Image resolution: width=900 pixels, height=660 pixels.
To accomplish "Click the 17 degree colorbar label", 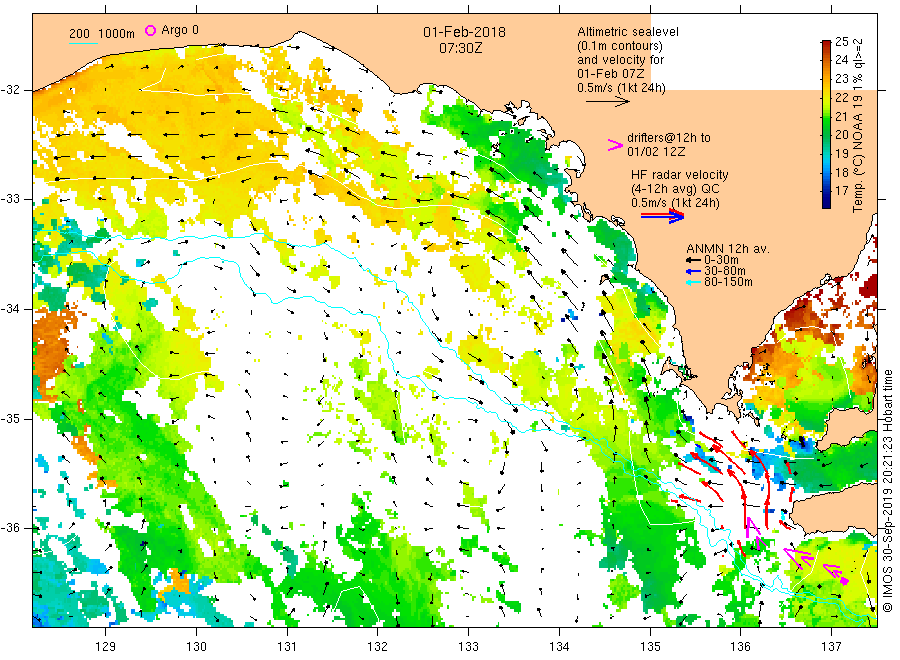I will click(841, 191).
